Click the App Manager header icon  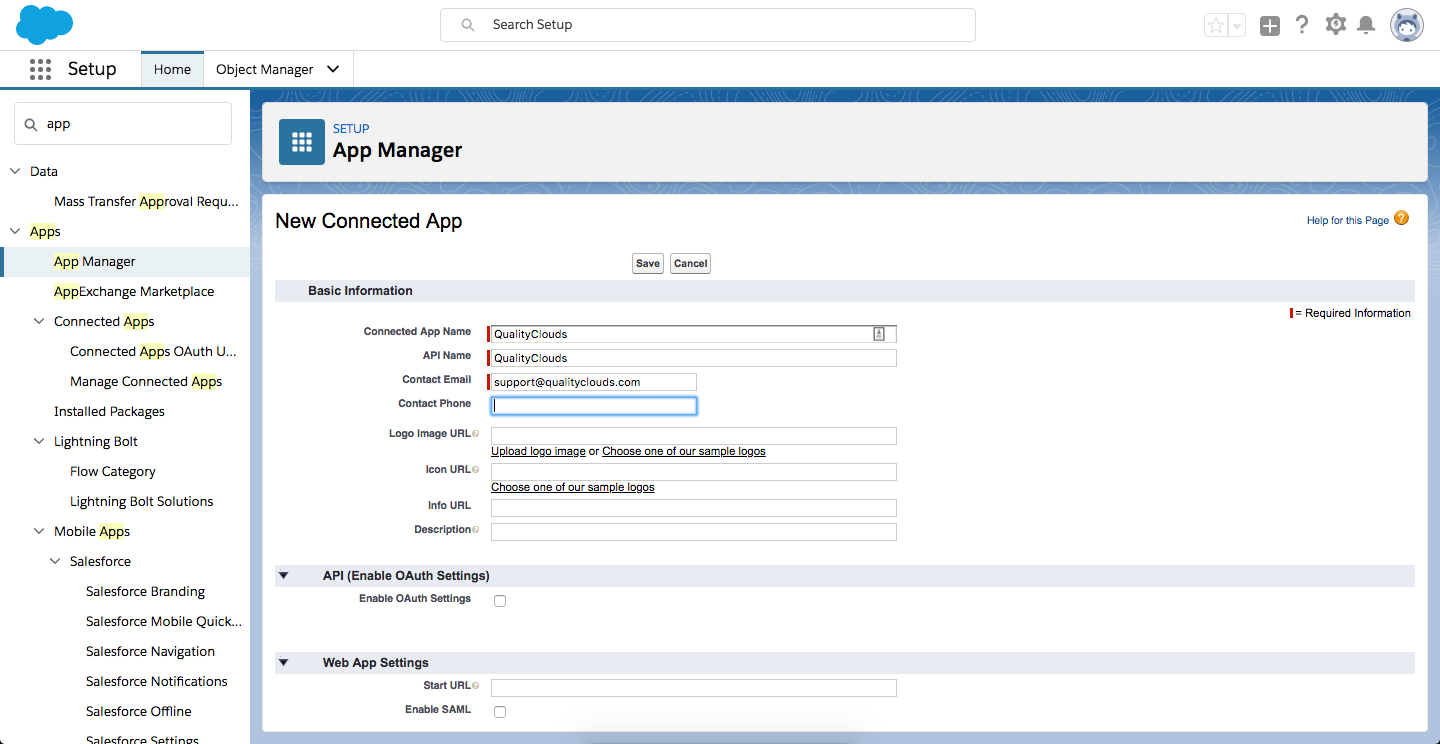pyautogui.click(x=302, y=142)
